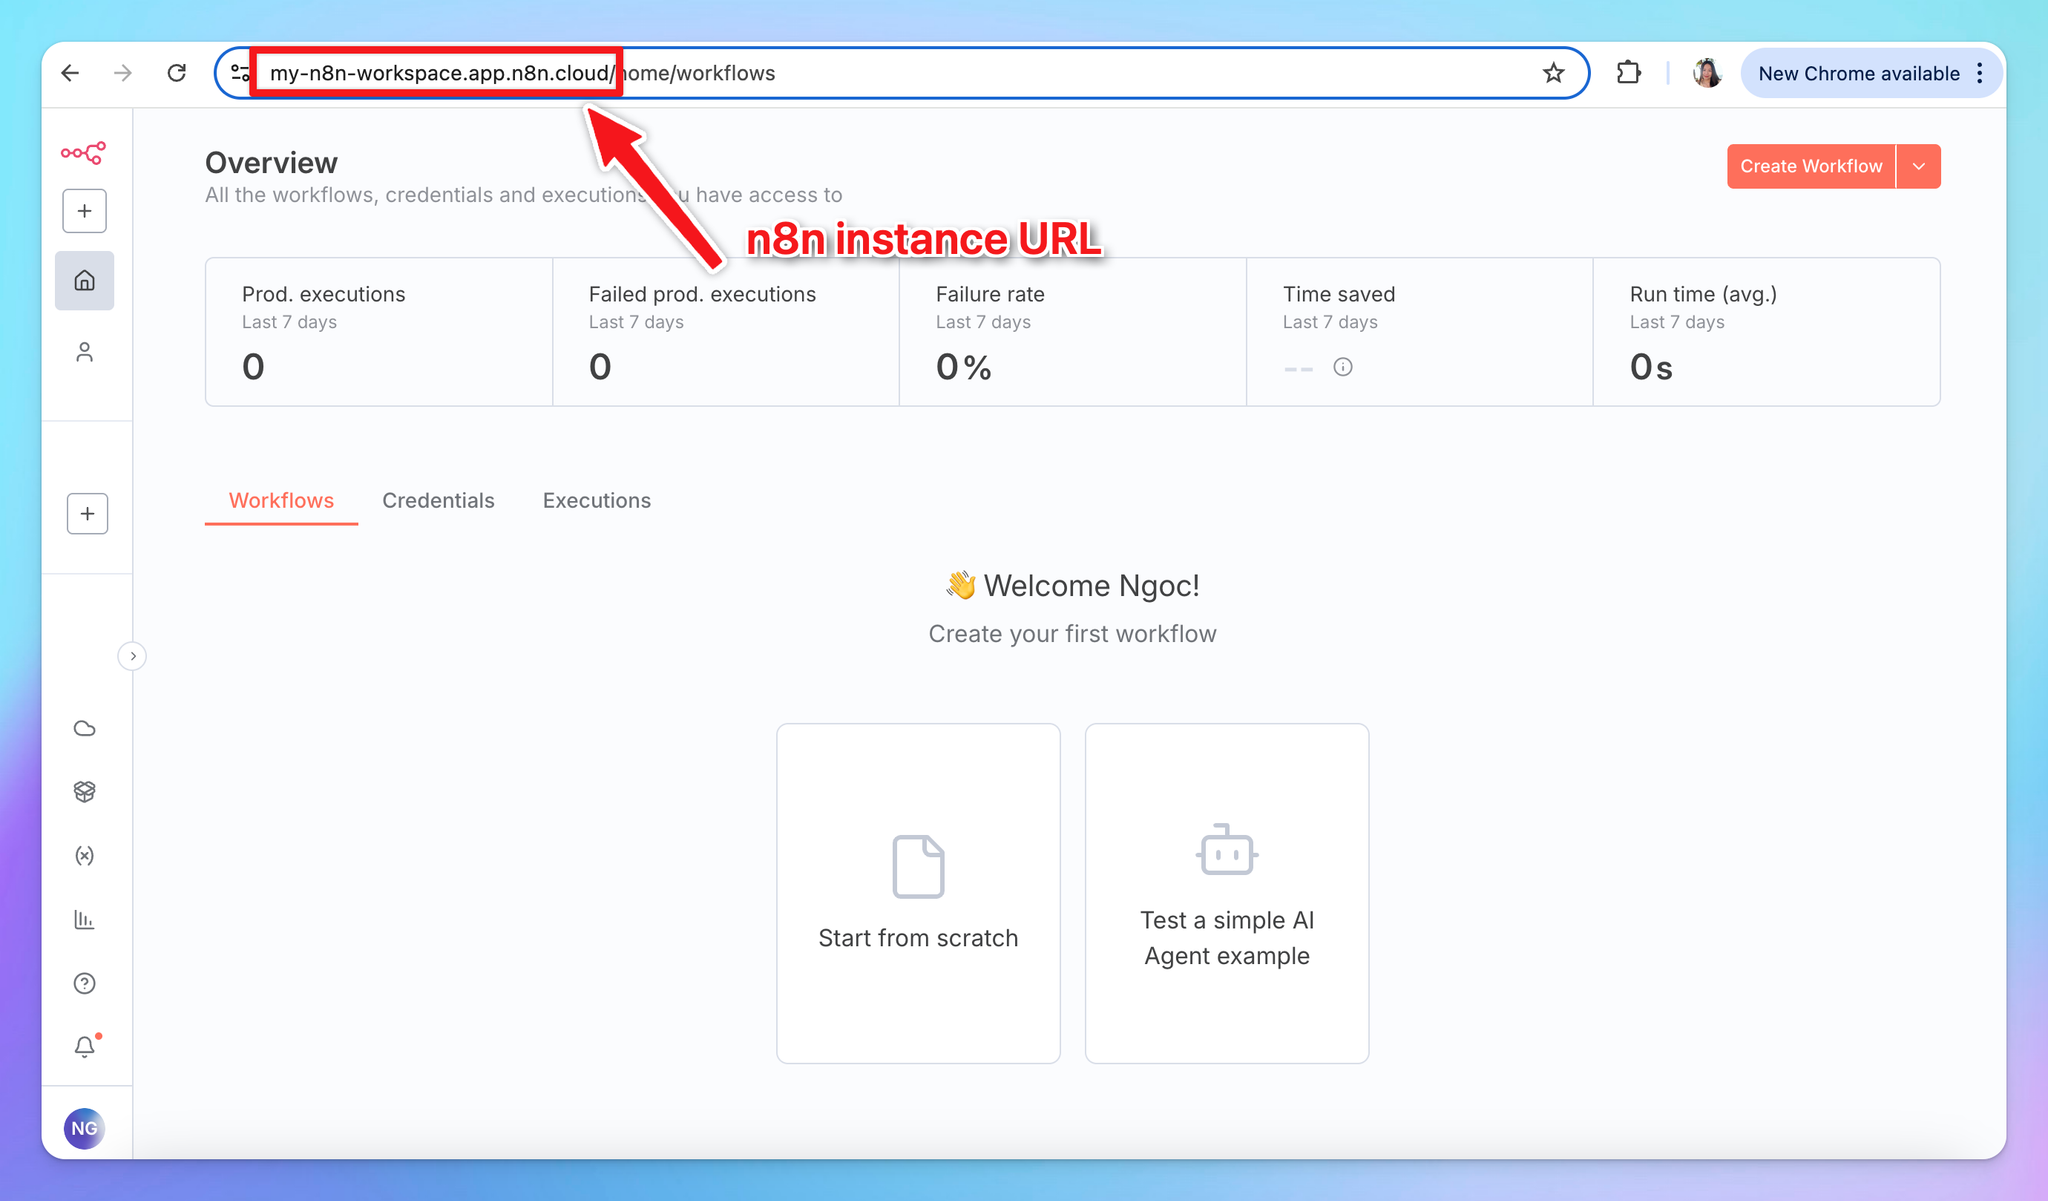Open the Variables icon in sidebar
Screen dimensions: 2048x1201
tap(85, 856)
